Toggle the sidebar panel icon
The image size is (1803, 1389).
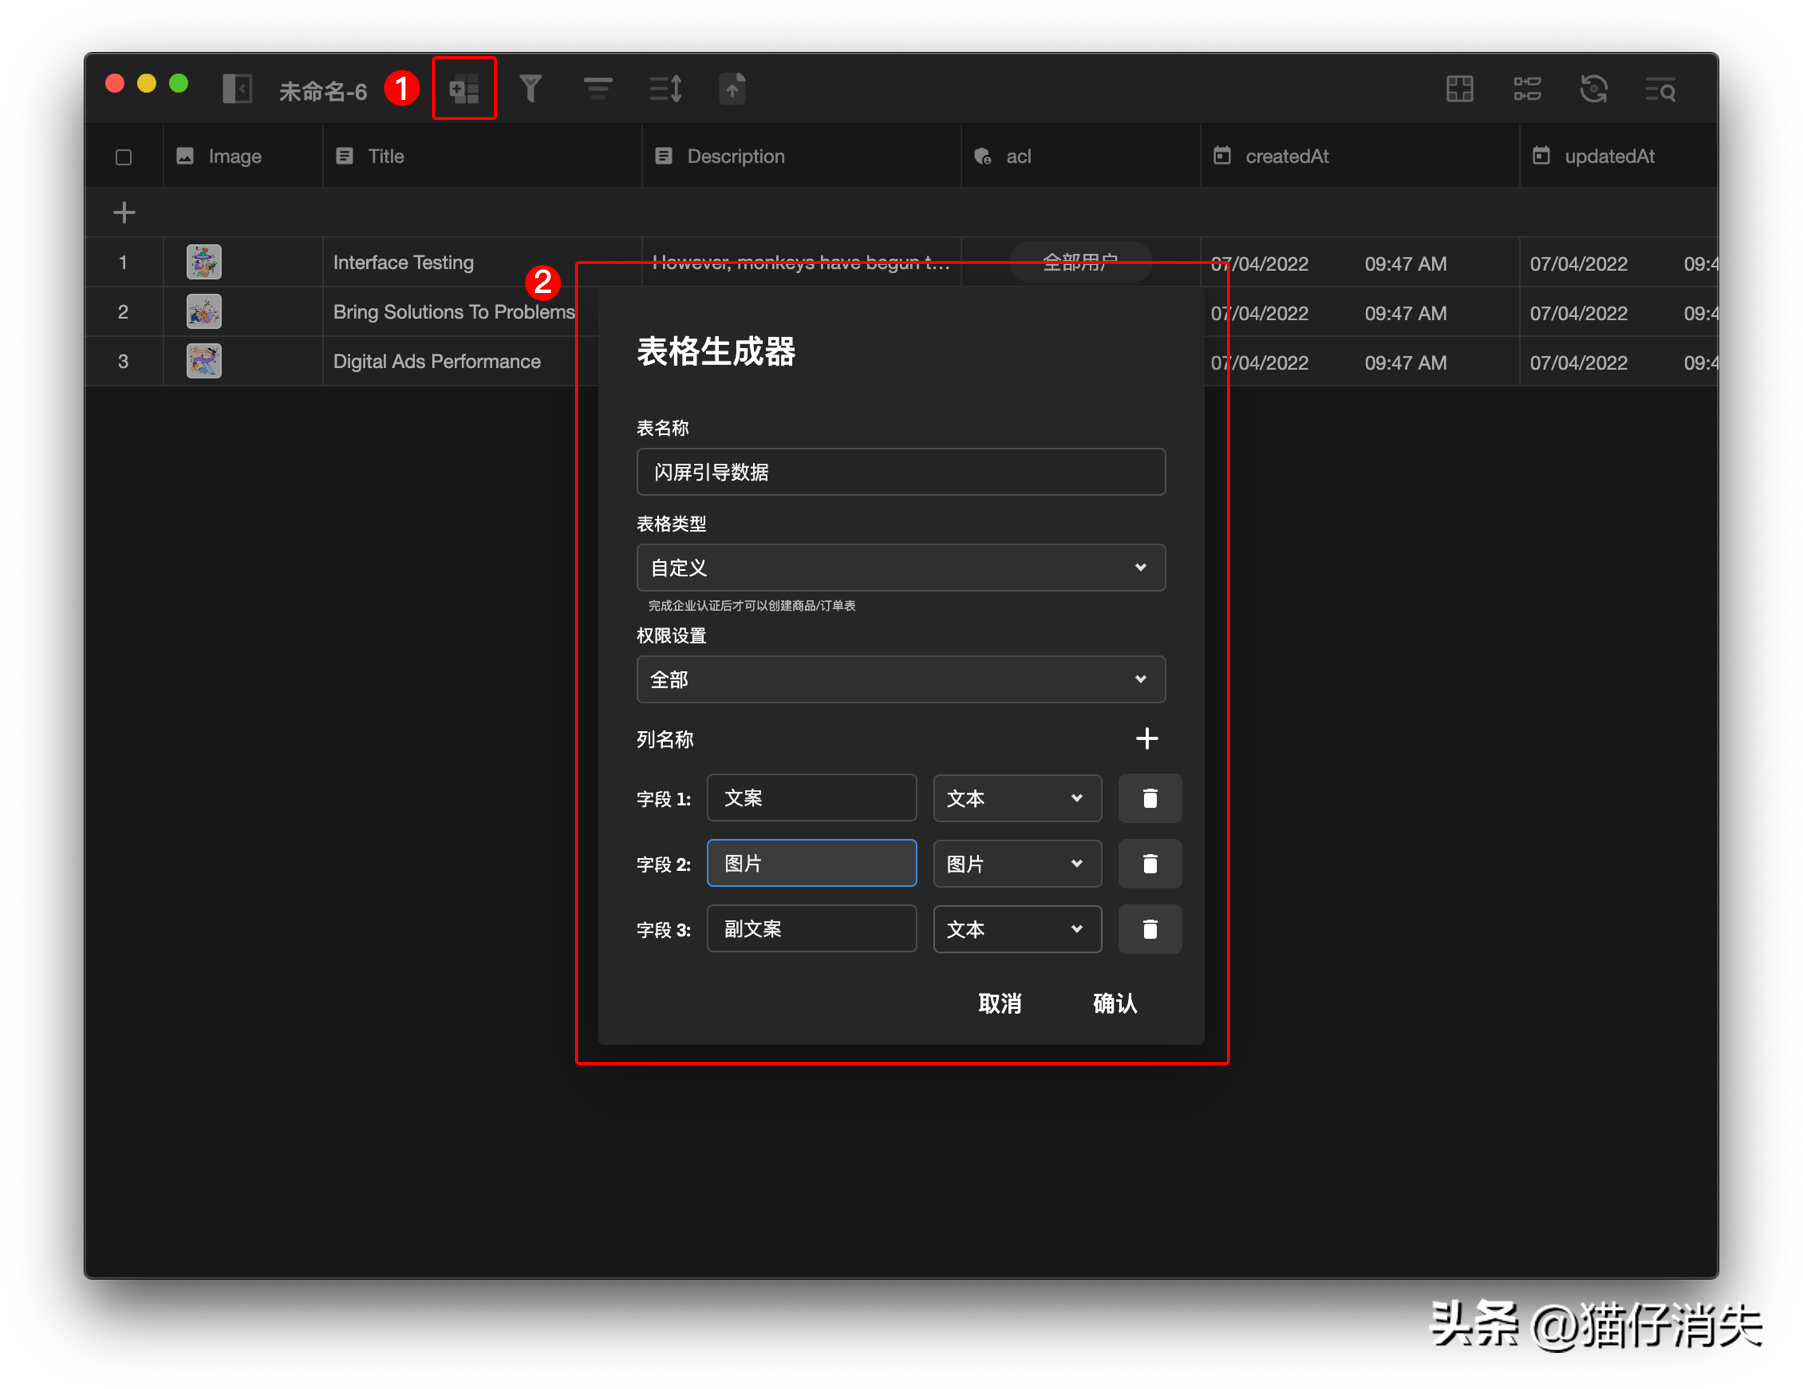[237, 89]
